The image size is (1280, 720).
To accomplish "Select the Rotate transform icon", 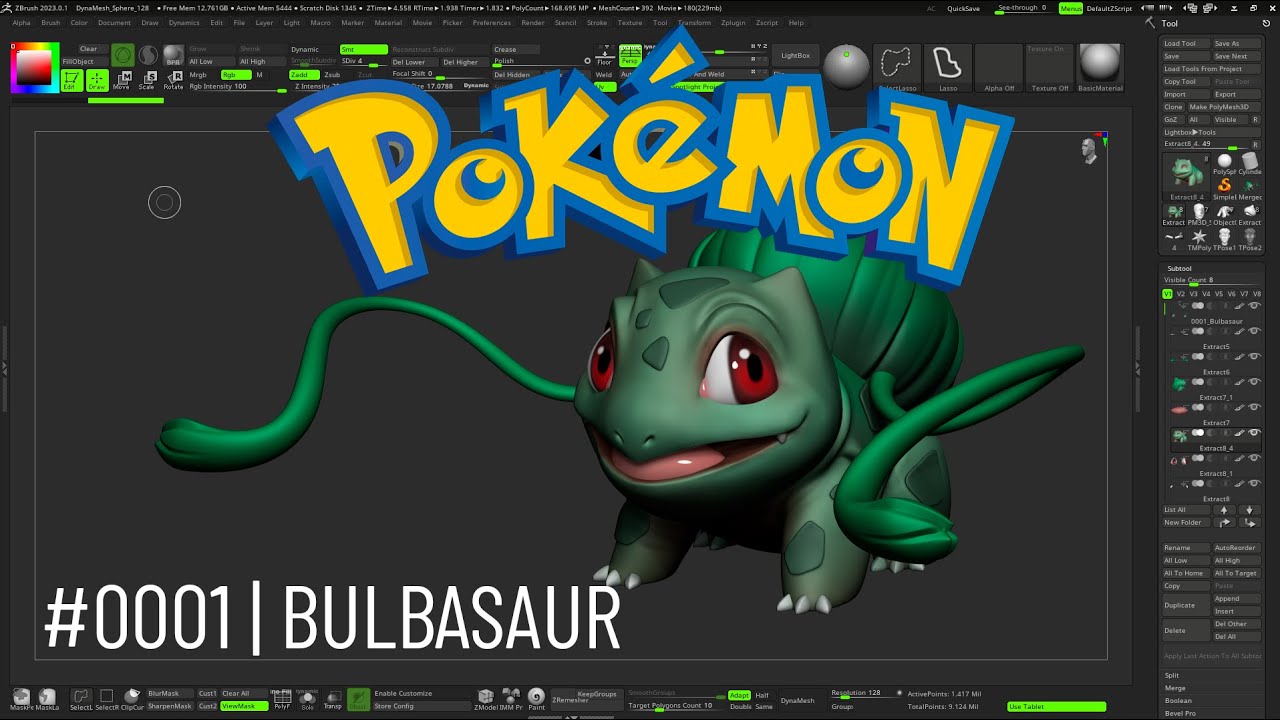I will pyautogui.click(x=173, y=81).
